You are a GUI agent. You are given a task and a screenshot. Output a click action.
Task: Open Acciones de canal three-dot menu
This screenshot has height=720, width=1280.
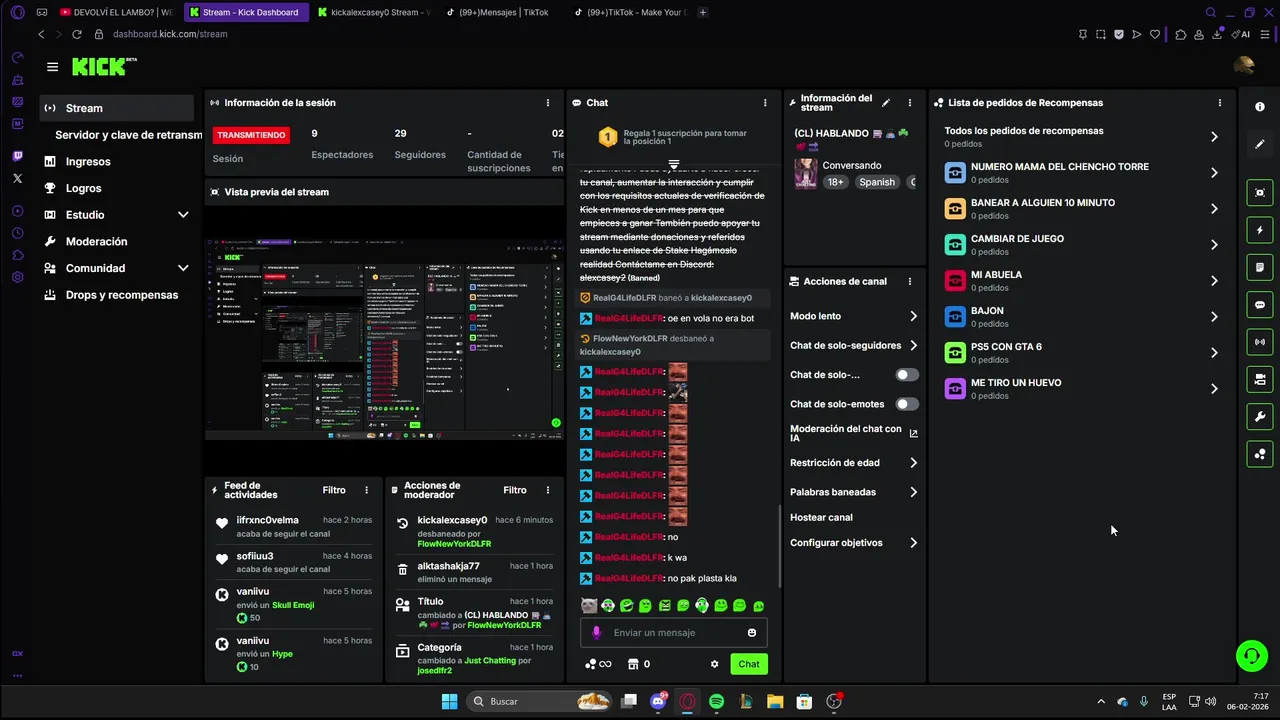point(909,282)
